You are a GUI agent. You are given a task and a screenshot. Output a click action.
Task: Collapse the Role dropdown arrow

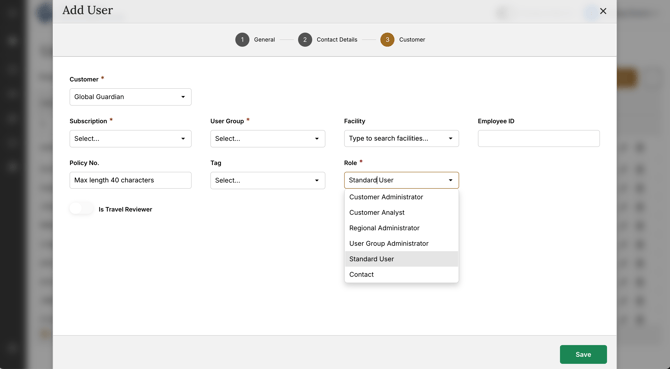point(450,180)
